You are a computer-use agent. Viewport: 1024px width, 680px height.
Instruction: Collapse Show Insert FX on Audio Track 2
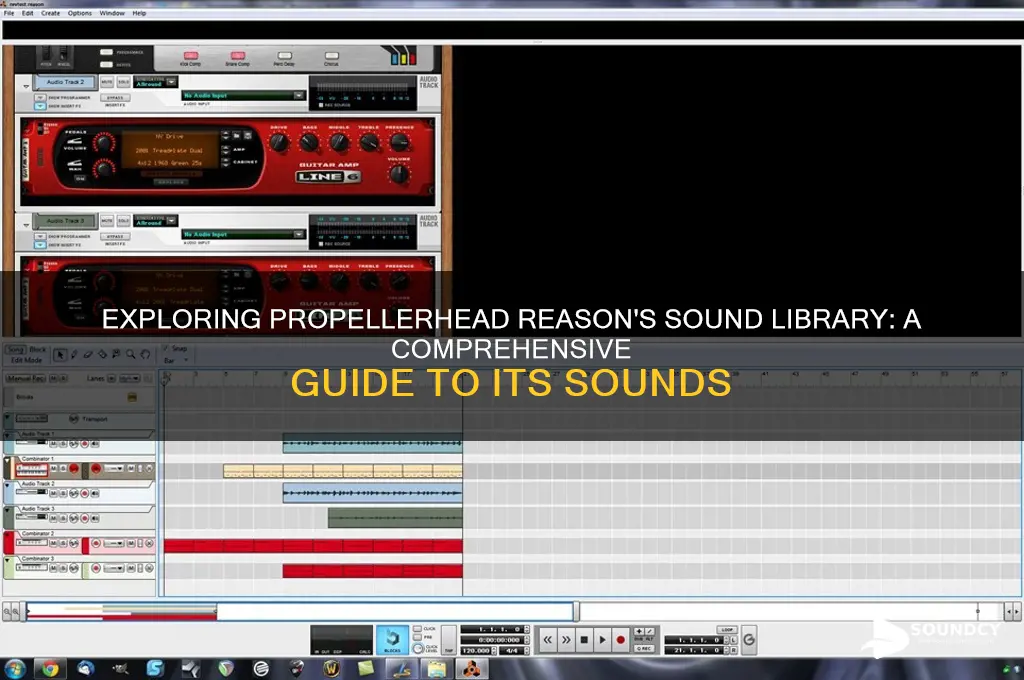click(x=40, y=106)
